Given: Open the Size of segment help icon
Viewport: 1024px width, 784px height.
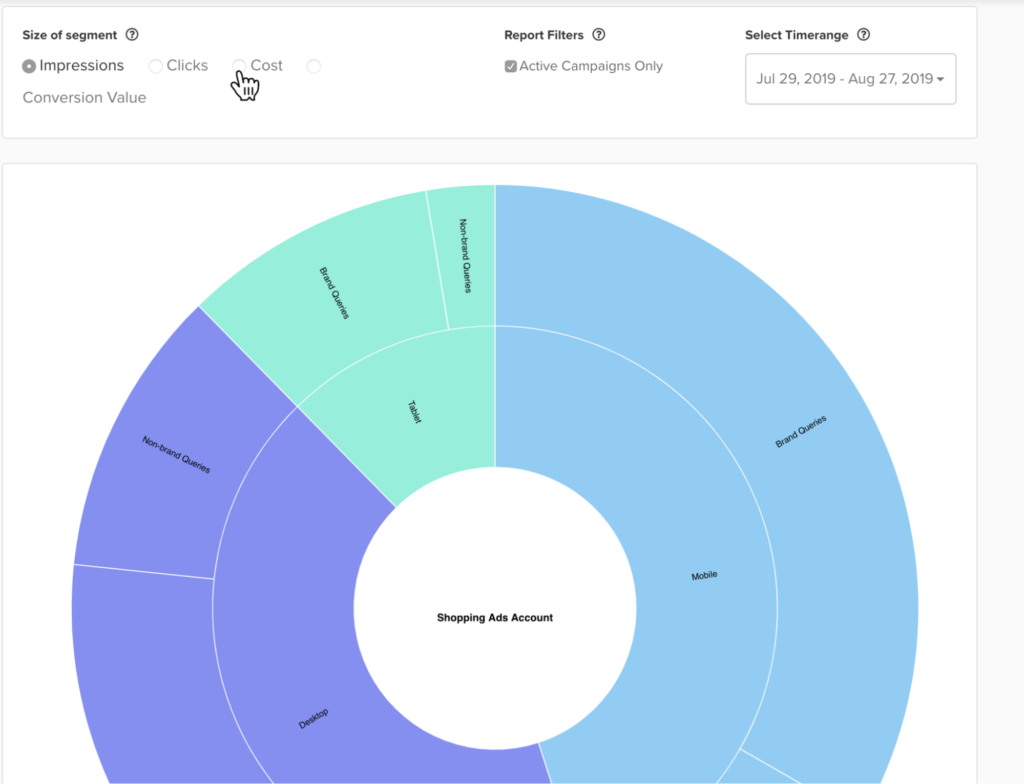Looking at the screenshot, I should click(132, 35).
